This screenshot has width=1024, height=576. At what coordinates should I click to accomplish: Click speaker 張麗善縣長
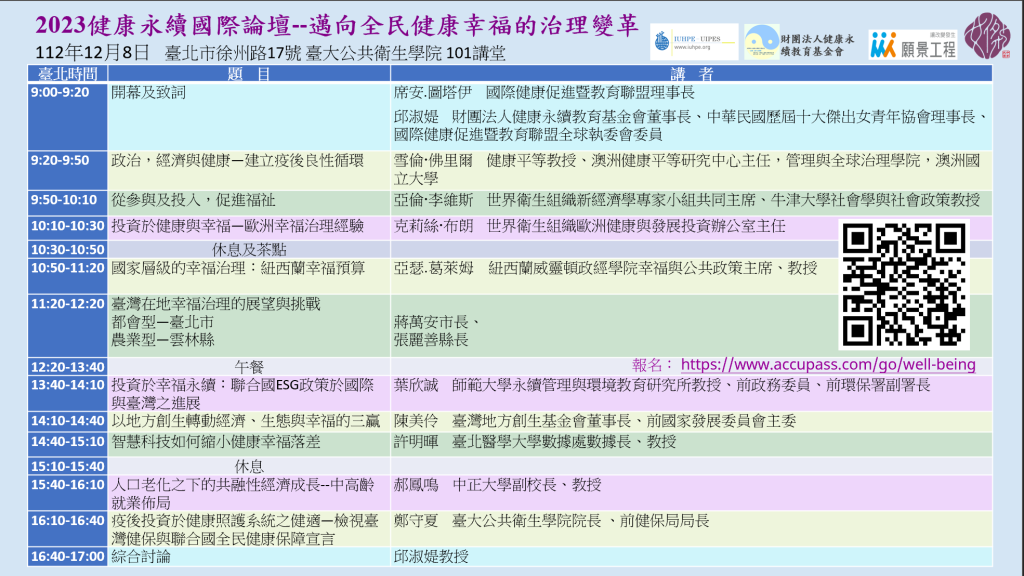[x=431, y=340]
